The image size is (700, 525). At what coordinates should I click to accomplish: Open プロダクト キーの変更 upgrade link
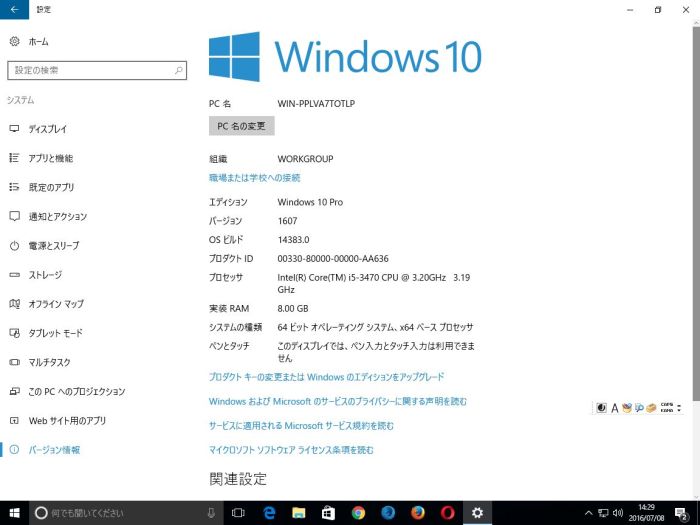pos(326,377)
